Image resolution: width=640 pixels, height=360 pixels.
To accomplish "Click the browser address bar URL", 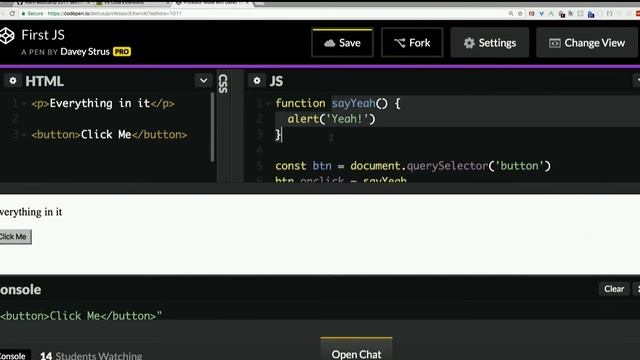I will [115, 13].
